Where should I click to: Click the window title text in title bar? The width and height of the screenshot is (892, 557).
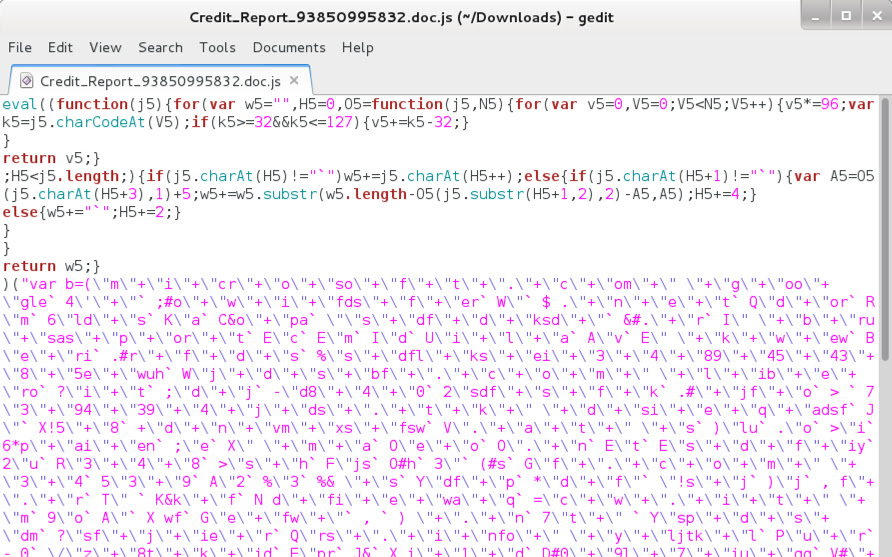[x=401, y=17]
